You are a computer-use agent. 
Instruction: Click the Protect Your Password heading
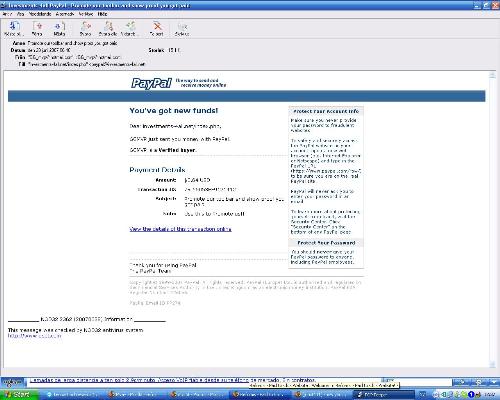(x=326, y=243)
